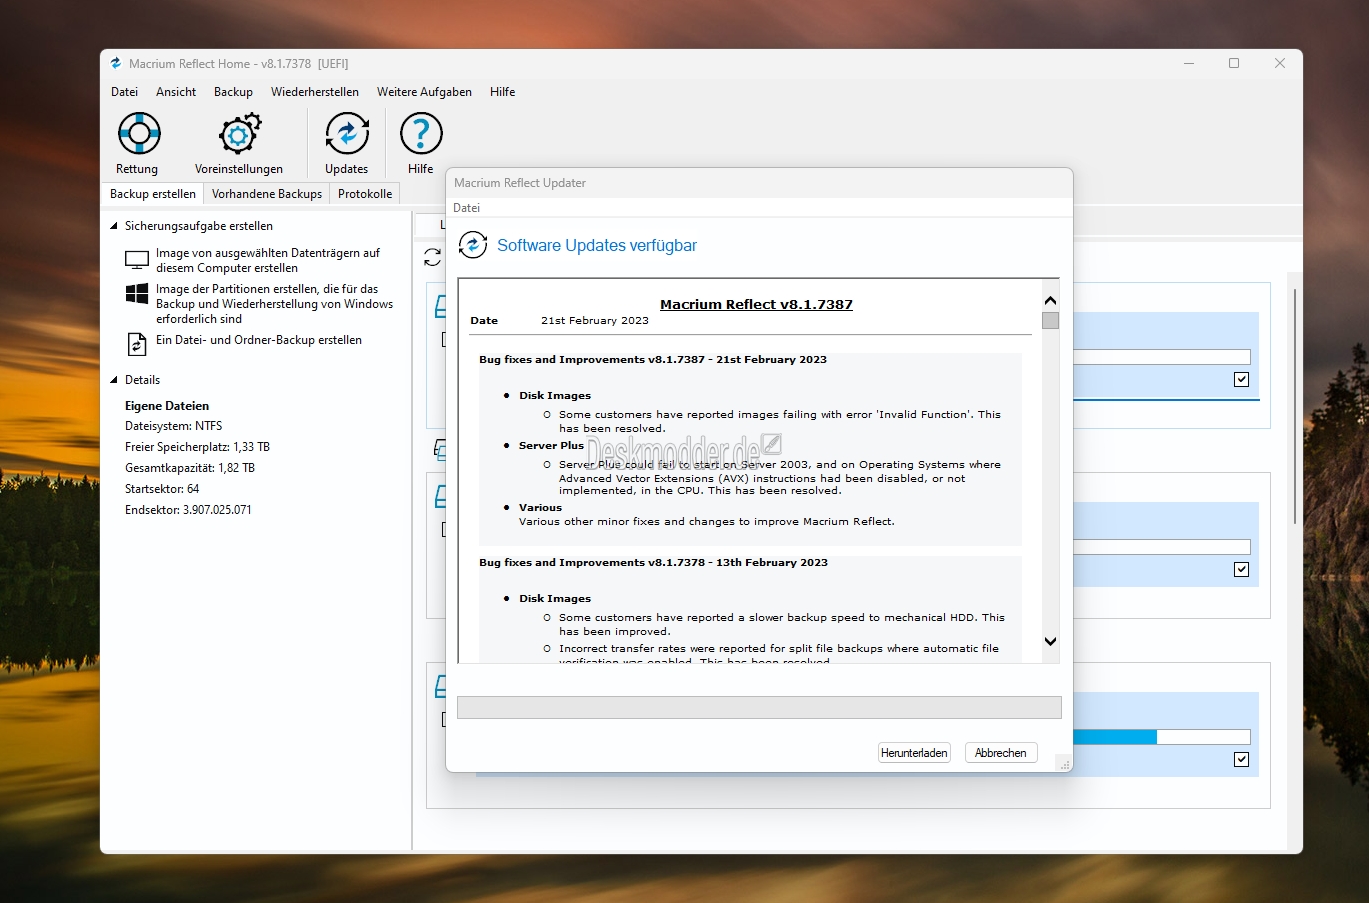Click the first disk usage bar

click(1161, 357)
